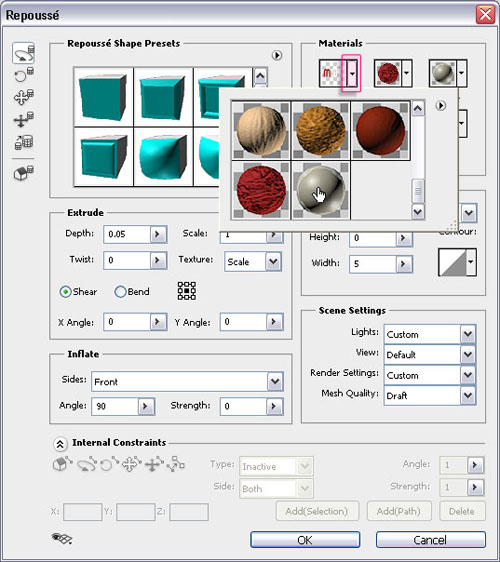This screenshot has height=562, width=500.
Task: Click the constraint home position icon
Action: click(62, 464)
